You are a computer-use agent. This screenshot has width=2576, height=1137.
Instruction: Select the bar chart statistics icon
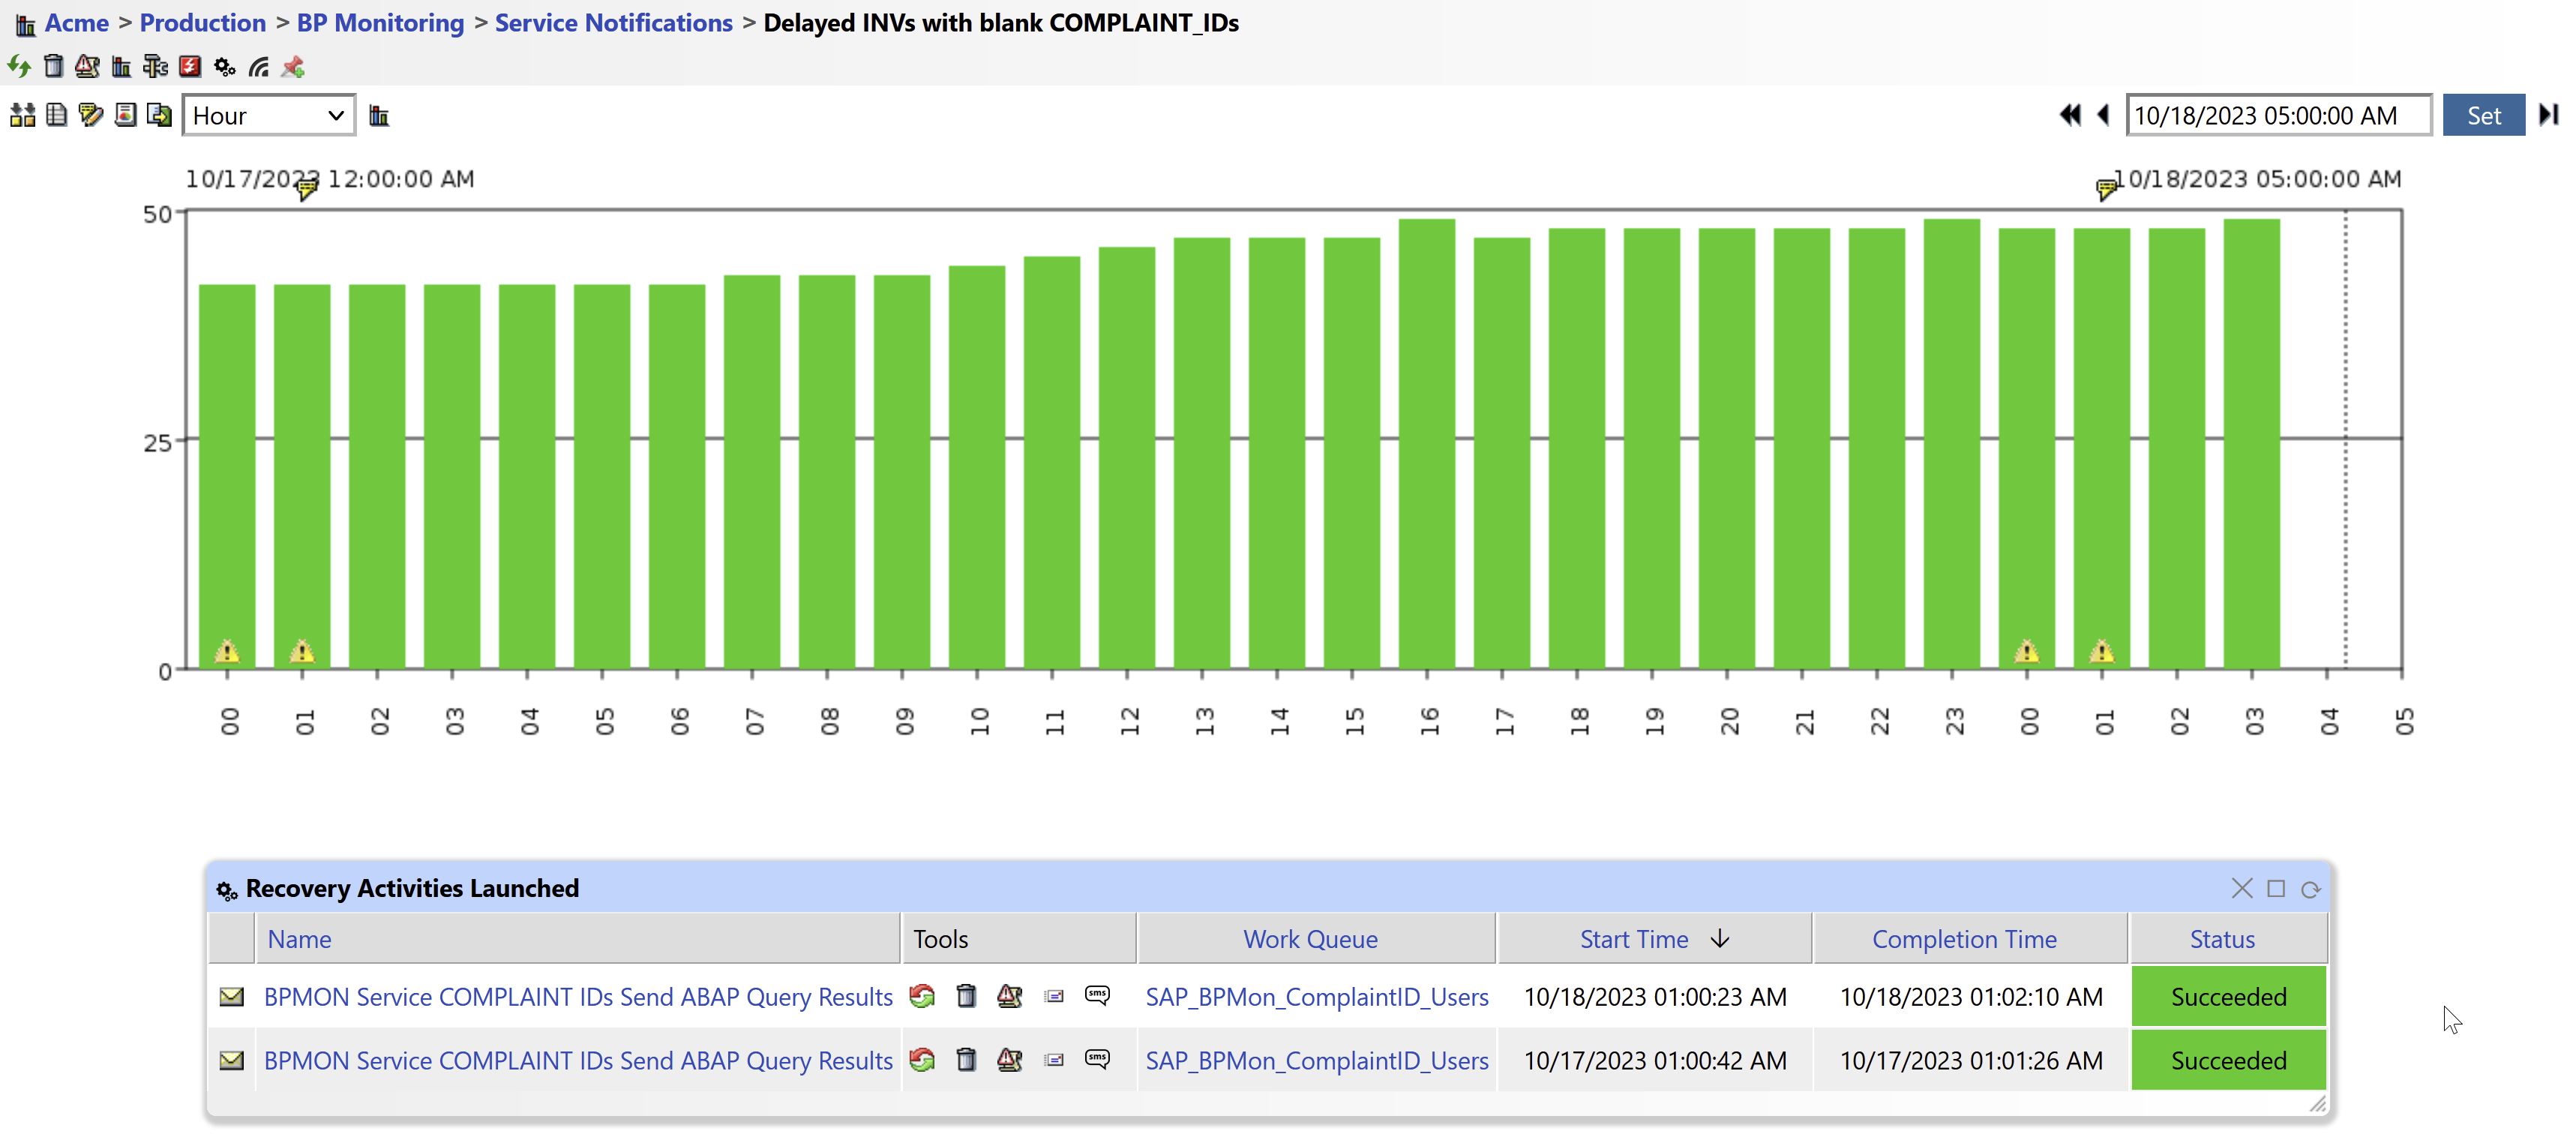[x=121, y=66]
